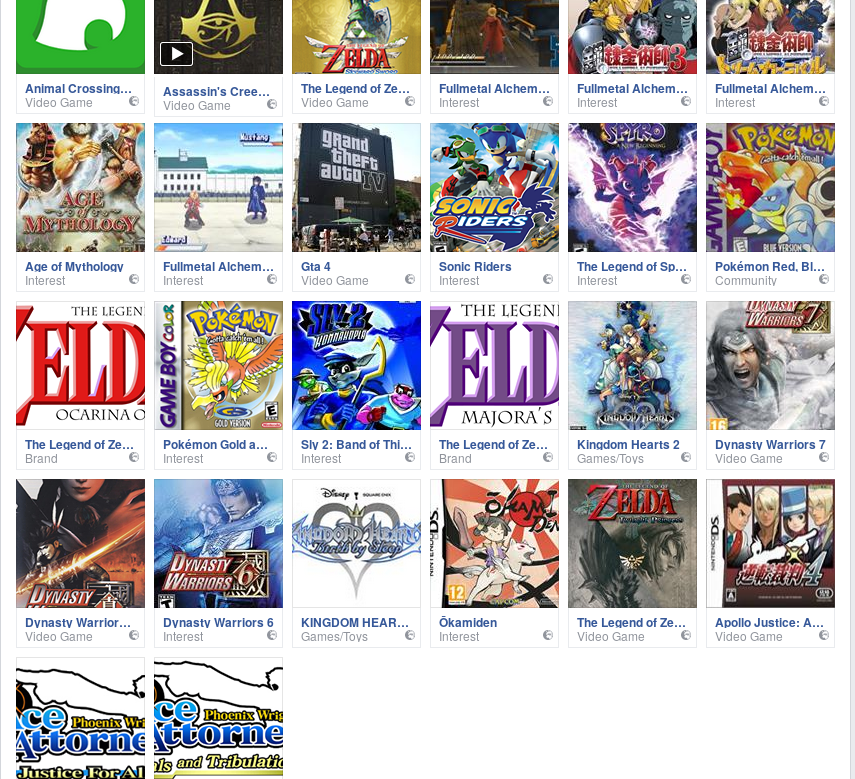Click globe icon on Sly 2 card
855x779 pixels.
410,457
